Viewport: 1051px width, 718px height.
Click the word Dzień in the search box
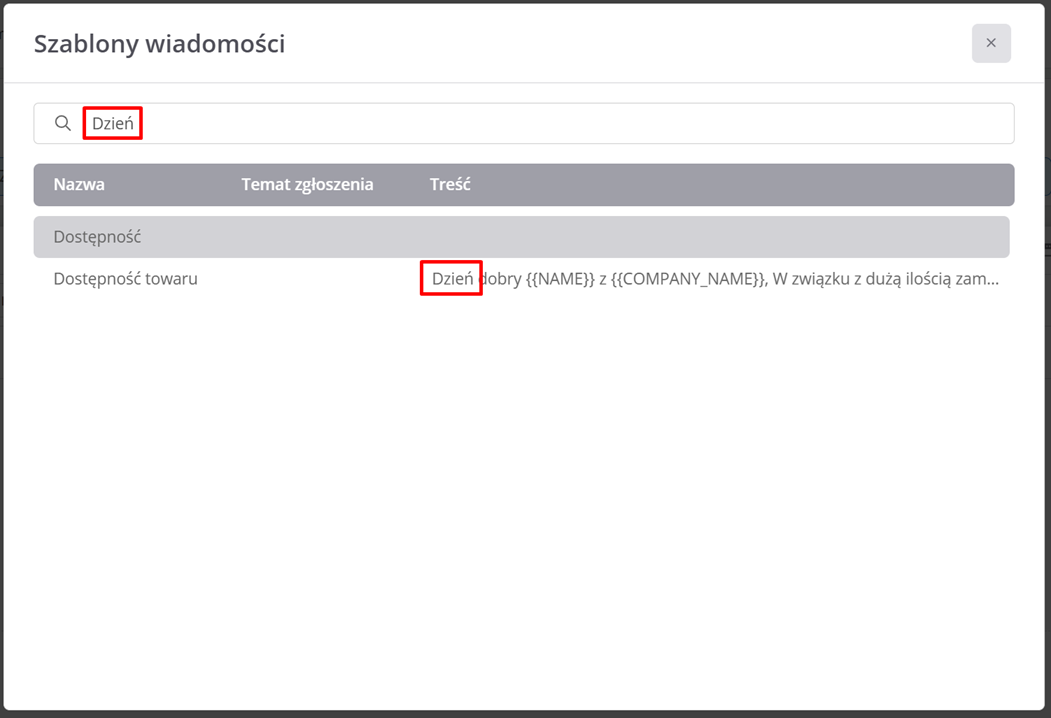click(x=113, y=123)
